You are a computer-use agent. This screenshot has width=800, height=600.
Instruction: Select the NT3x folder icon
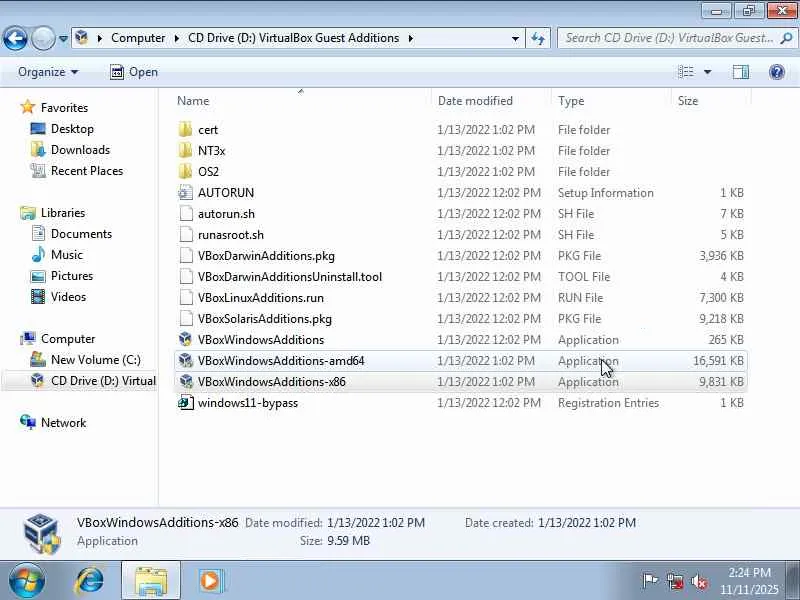point(186,151)
